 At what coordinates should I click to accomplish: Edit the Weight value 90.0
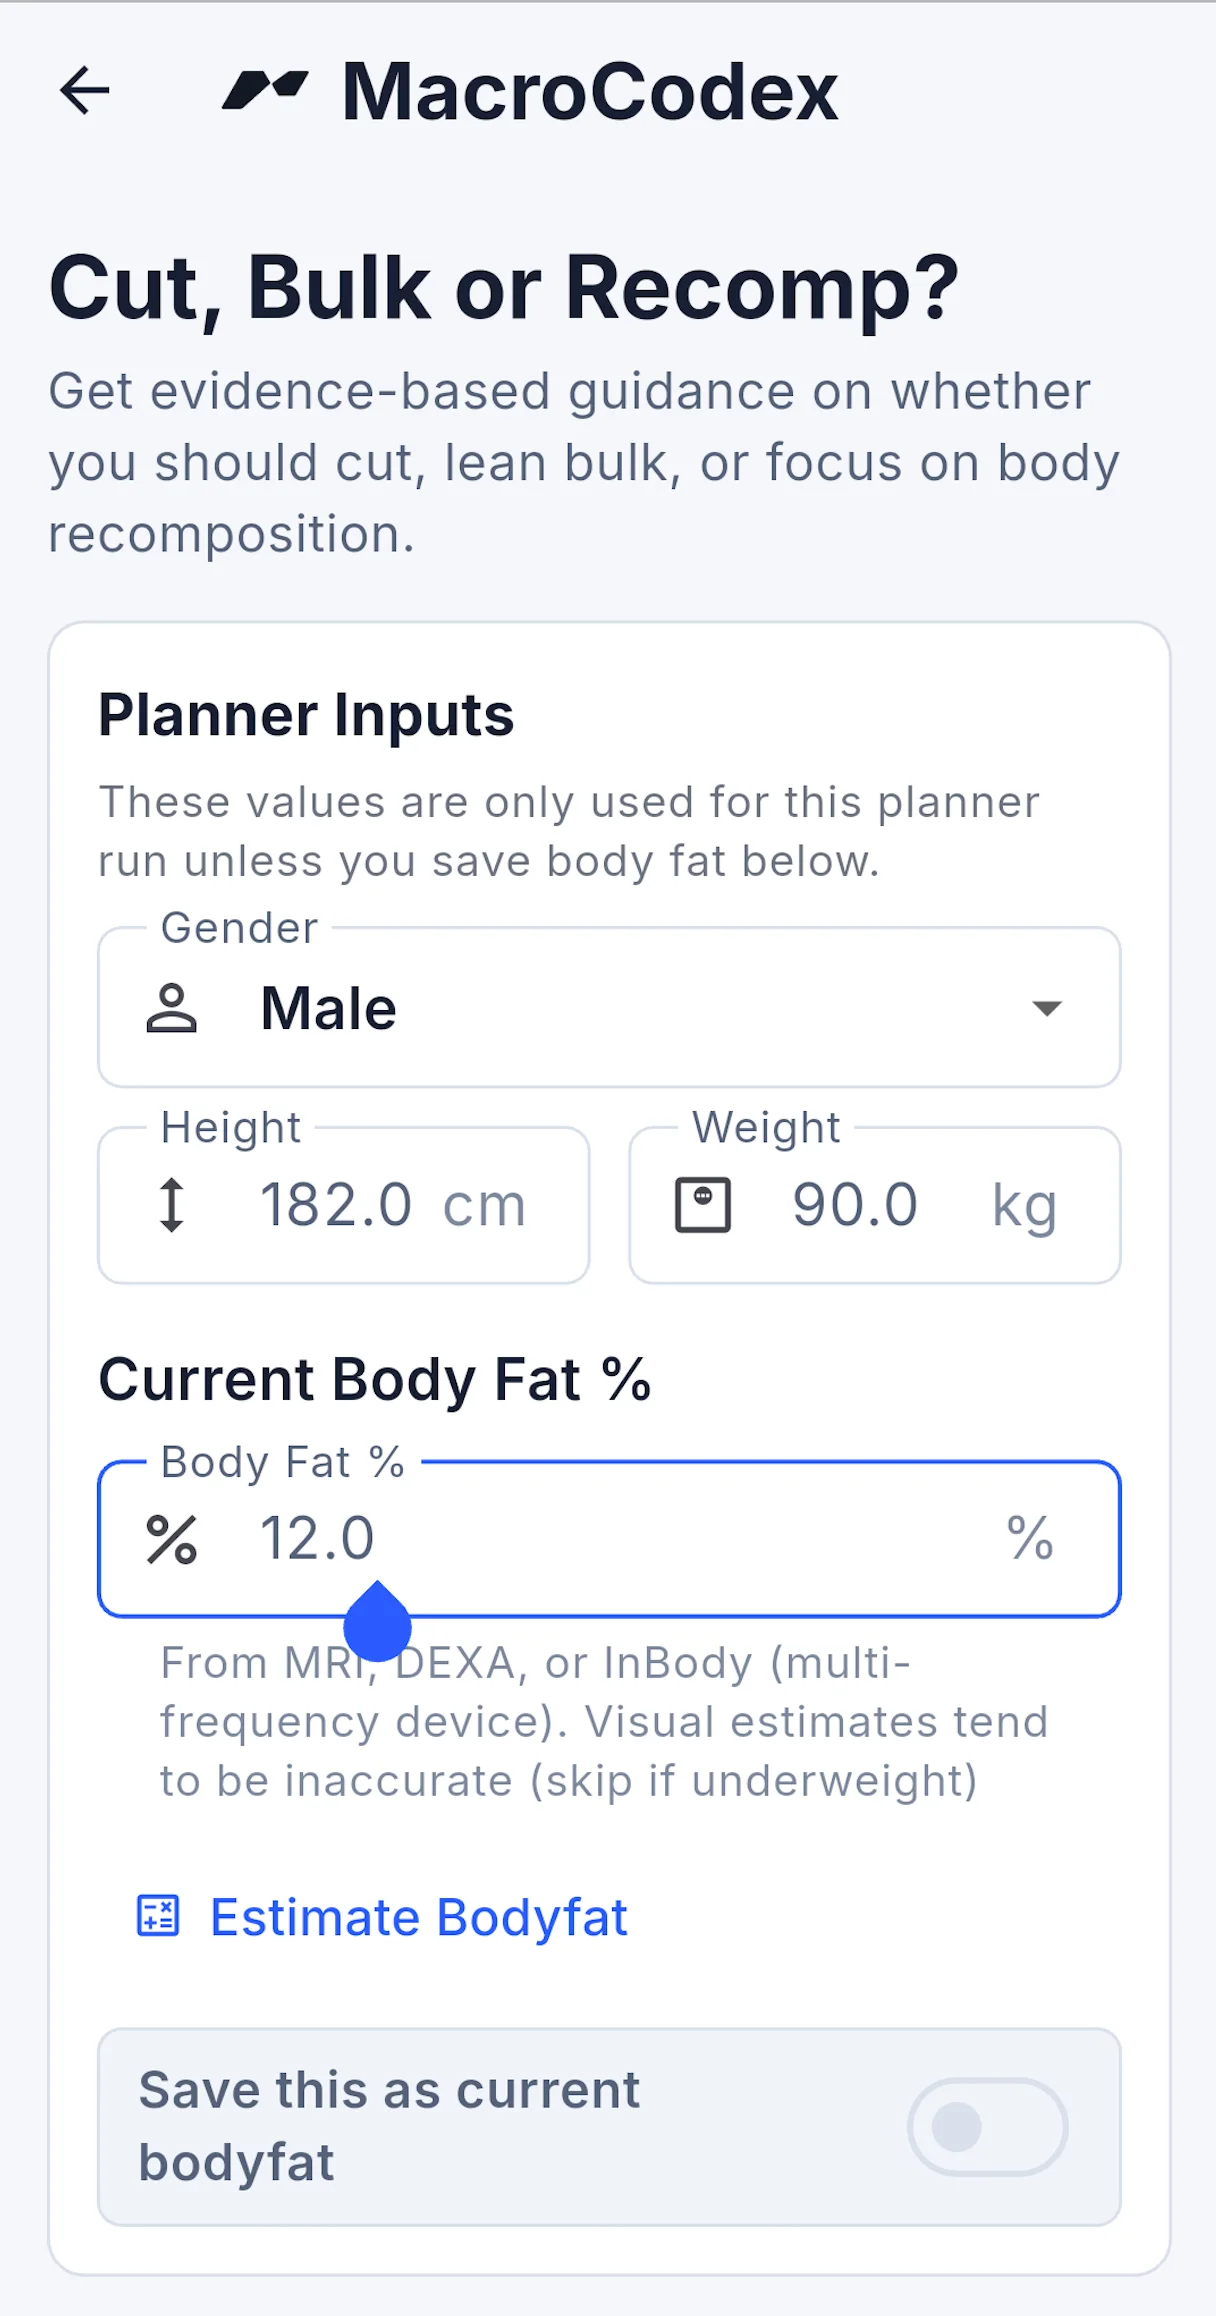coord(855,1205)
